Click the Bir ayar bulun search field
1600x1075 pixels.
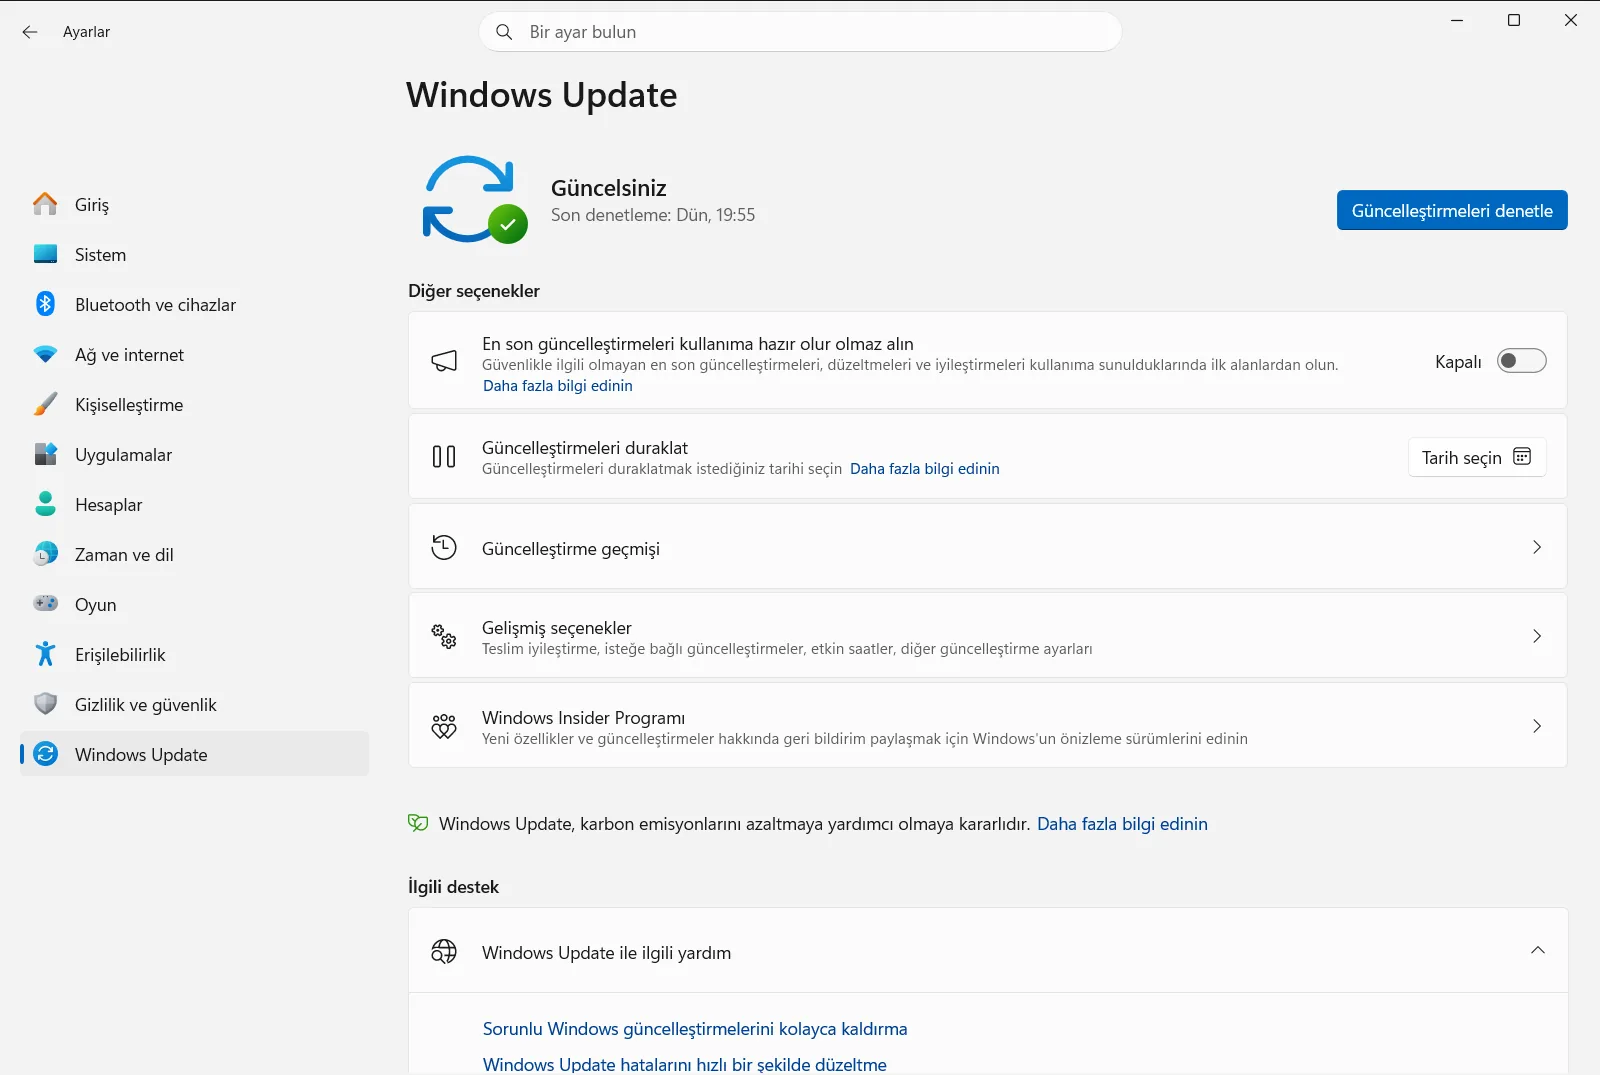tap(801, 32)
